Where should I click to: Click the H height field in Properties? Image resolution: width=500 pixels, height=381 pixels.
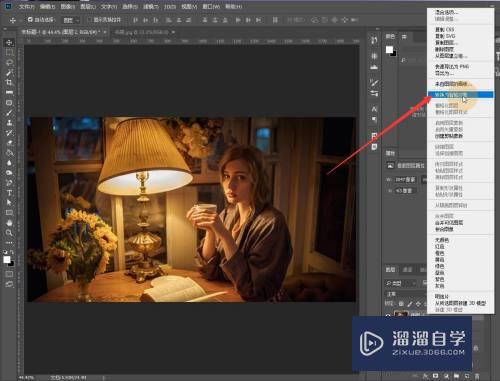coord(405,191)
